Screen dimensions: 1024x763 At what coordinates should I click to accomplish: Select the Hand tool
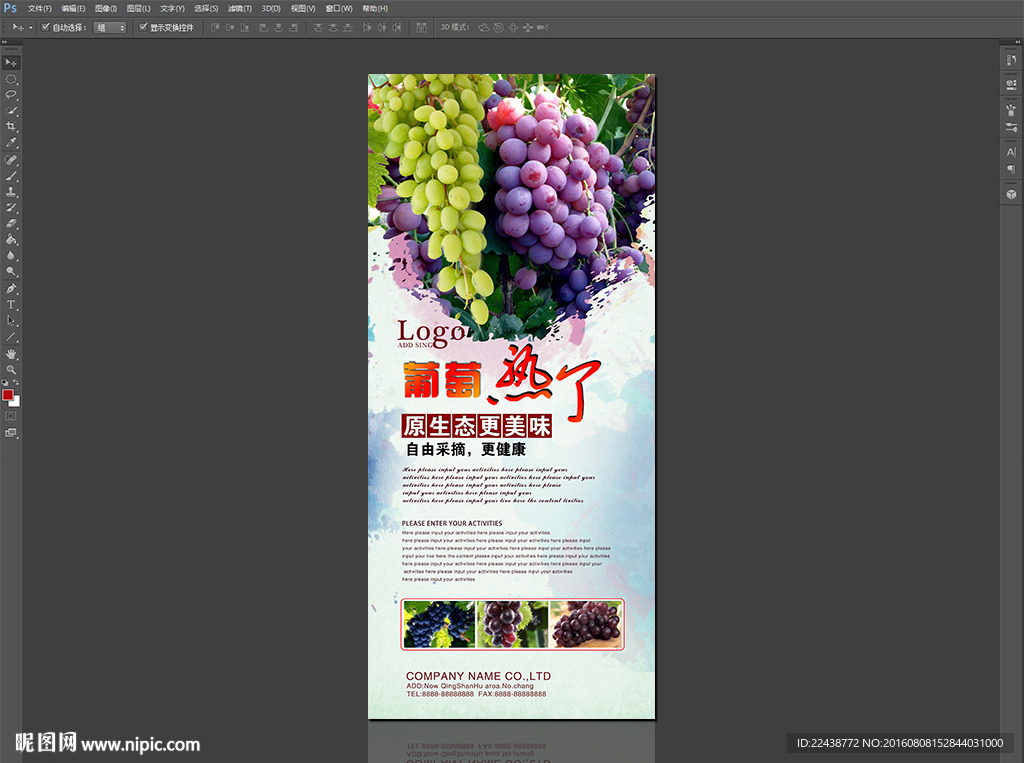11,354
